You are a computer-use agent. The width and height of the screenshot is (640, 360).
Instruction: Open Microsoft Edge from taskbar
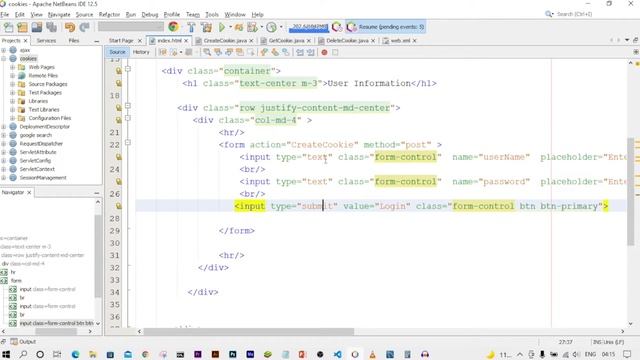pyautogui.click(x=75, y=354)
